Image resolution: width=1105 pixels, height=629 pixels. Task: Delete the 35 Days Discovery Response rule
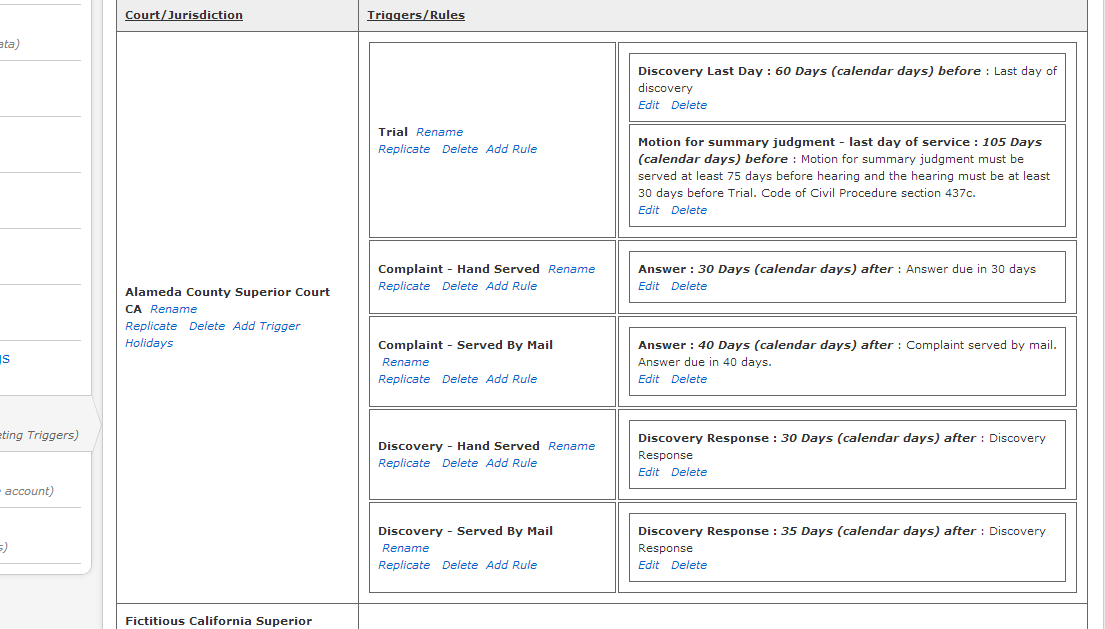[x=689, y=565]
